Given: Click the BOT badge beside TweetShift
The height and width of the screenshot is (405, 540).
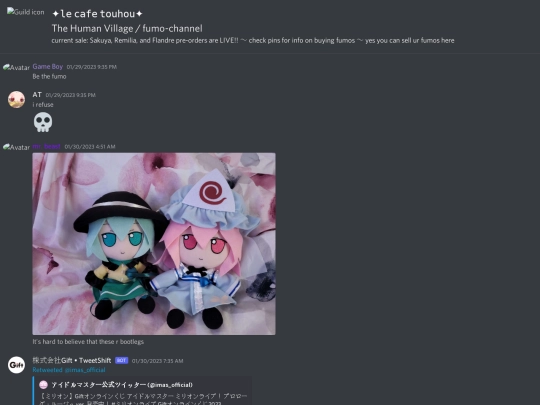Looking at the screenshot, I should [x=122, y=360].
